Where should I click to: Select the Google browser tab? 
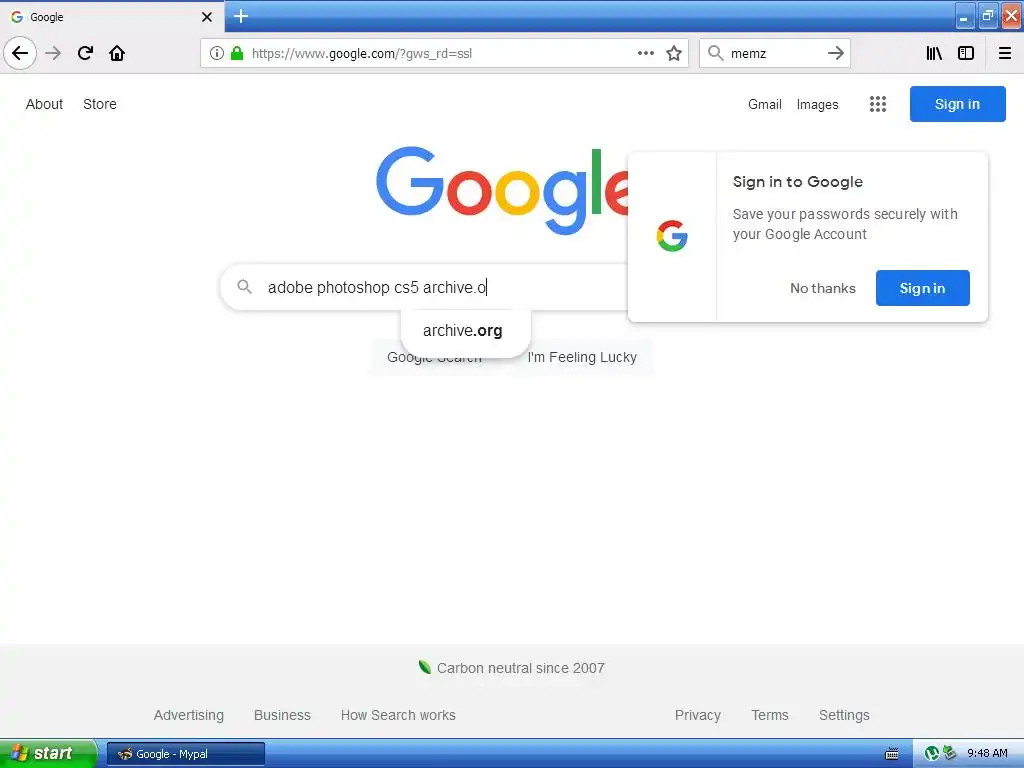[111, 17]
